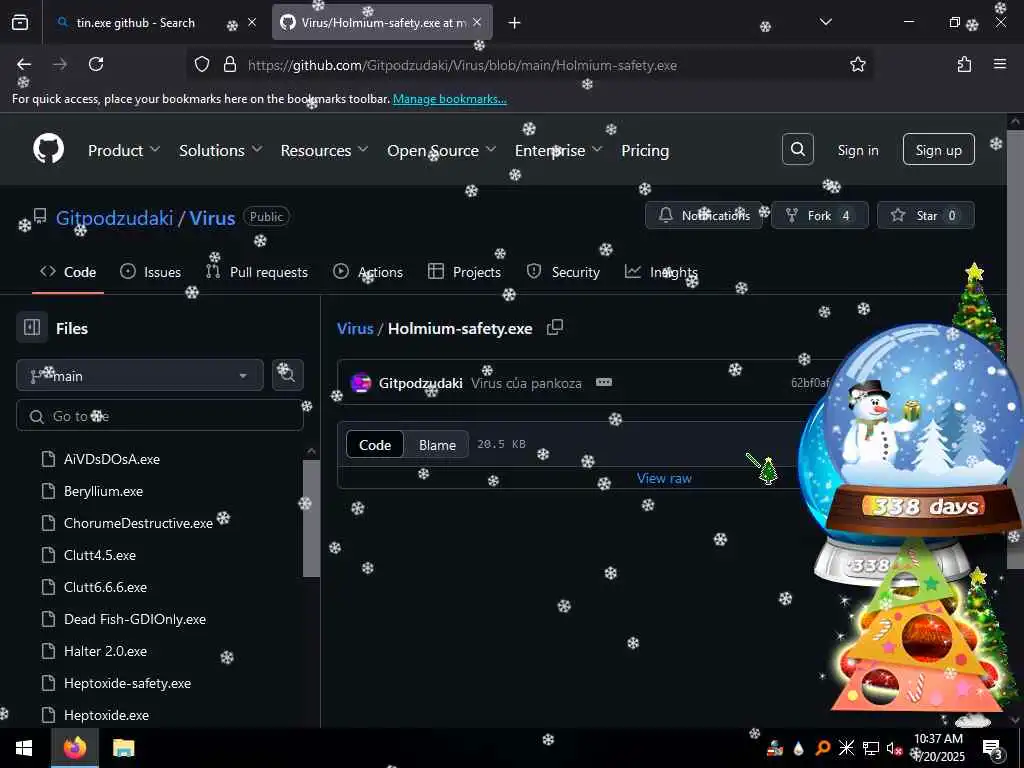This screenshot has width=1024, height=768.
Task: Open the Pull requests tab
Action: (x=257, y=272)
